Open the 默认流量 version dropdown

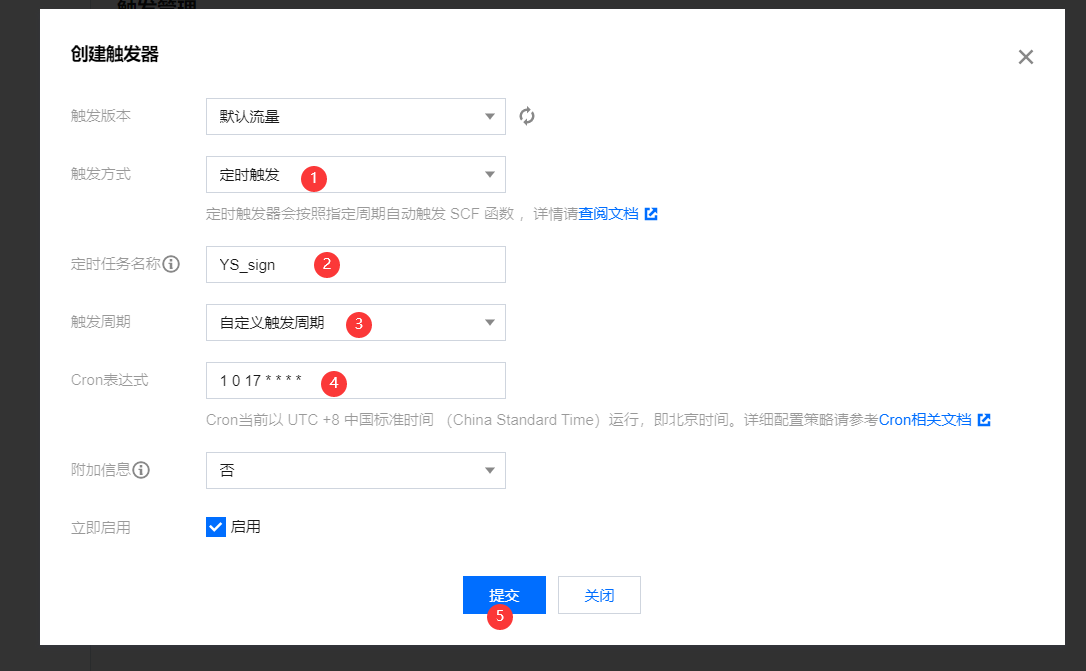pos(355,116)
